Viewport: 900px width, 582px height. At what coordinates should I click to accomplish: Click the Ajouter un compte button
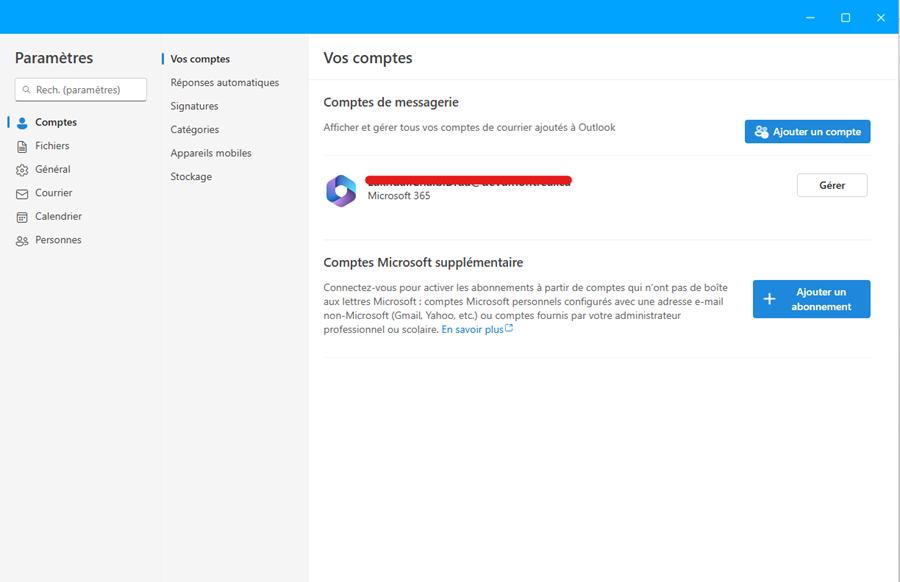coord(807,131)
